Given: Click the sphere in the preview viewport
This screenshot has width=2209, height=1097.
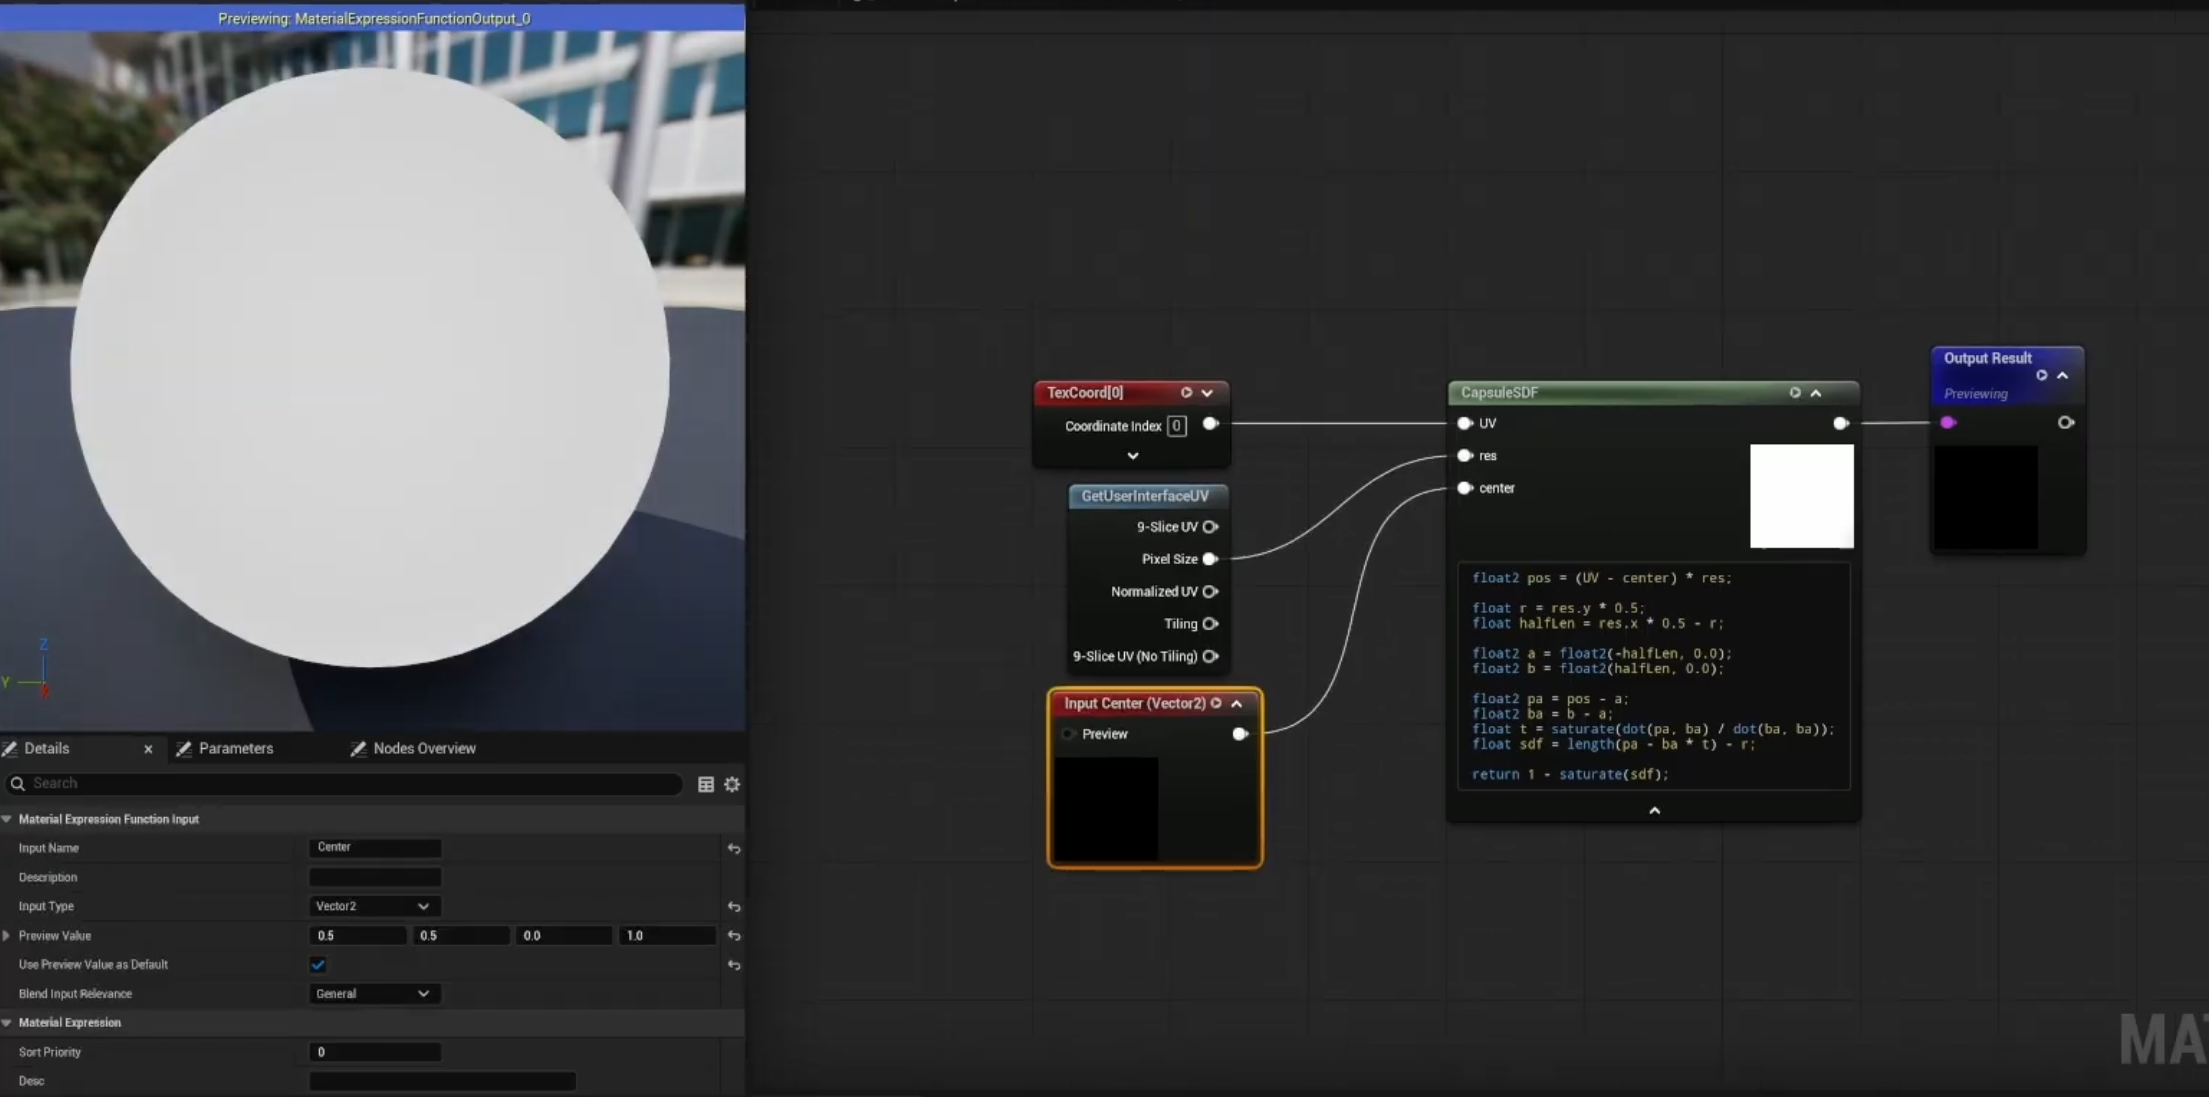Looking at the screenshot, I should pyautogui.click(x=370, y=367).
